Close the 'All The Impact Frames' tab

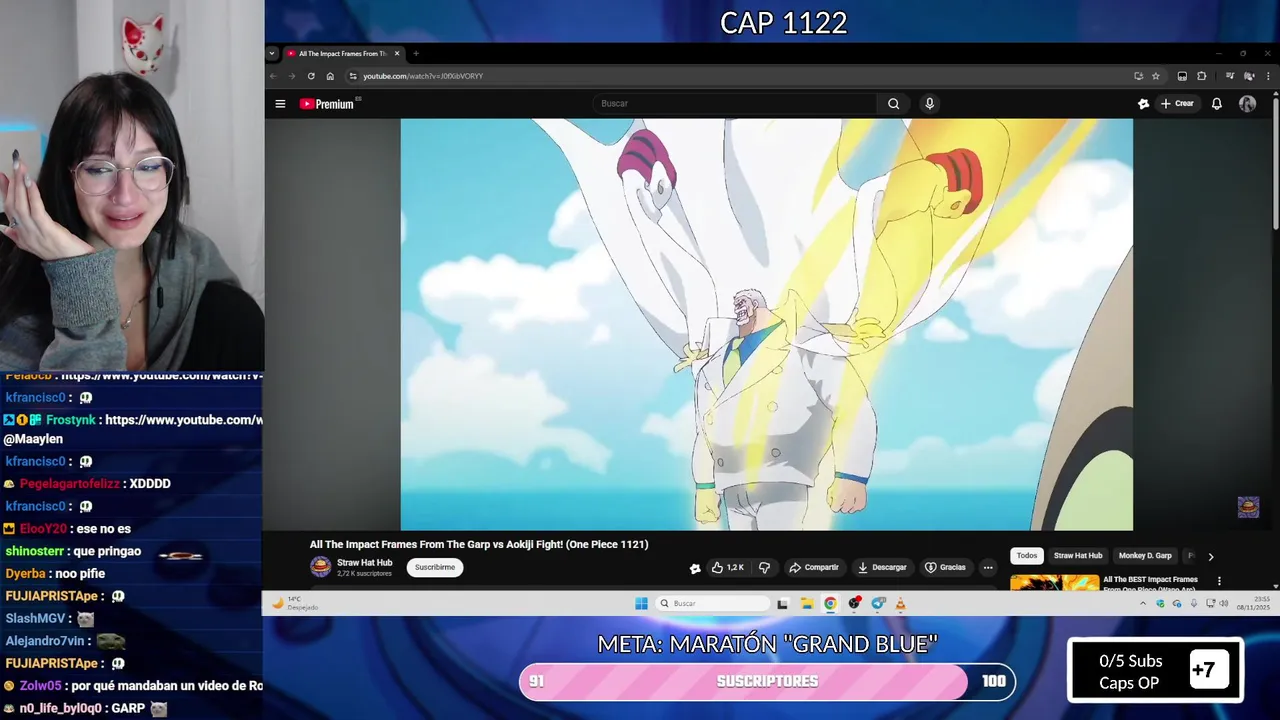click(x=397, y=54)
